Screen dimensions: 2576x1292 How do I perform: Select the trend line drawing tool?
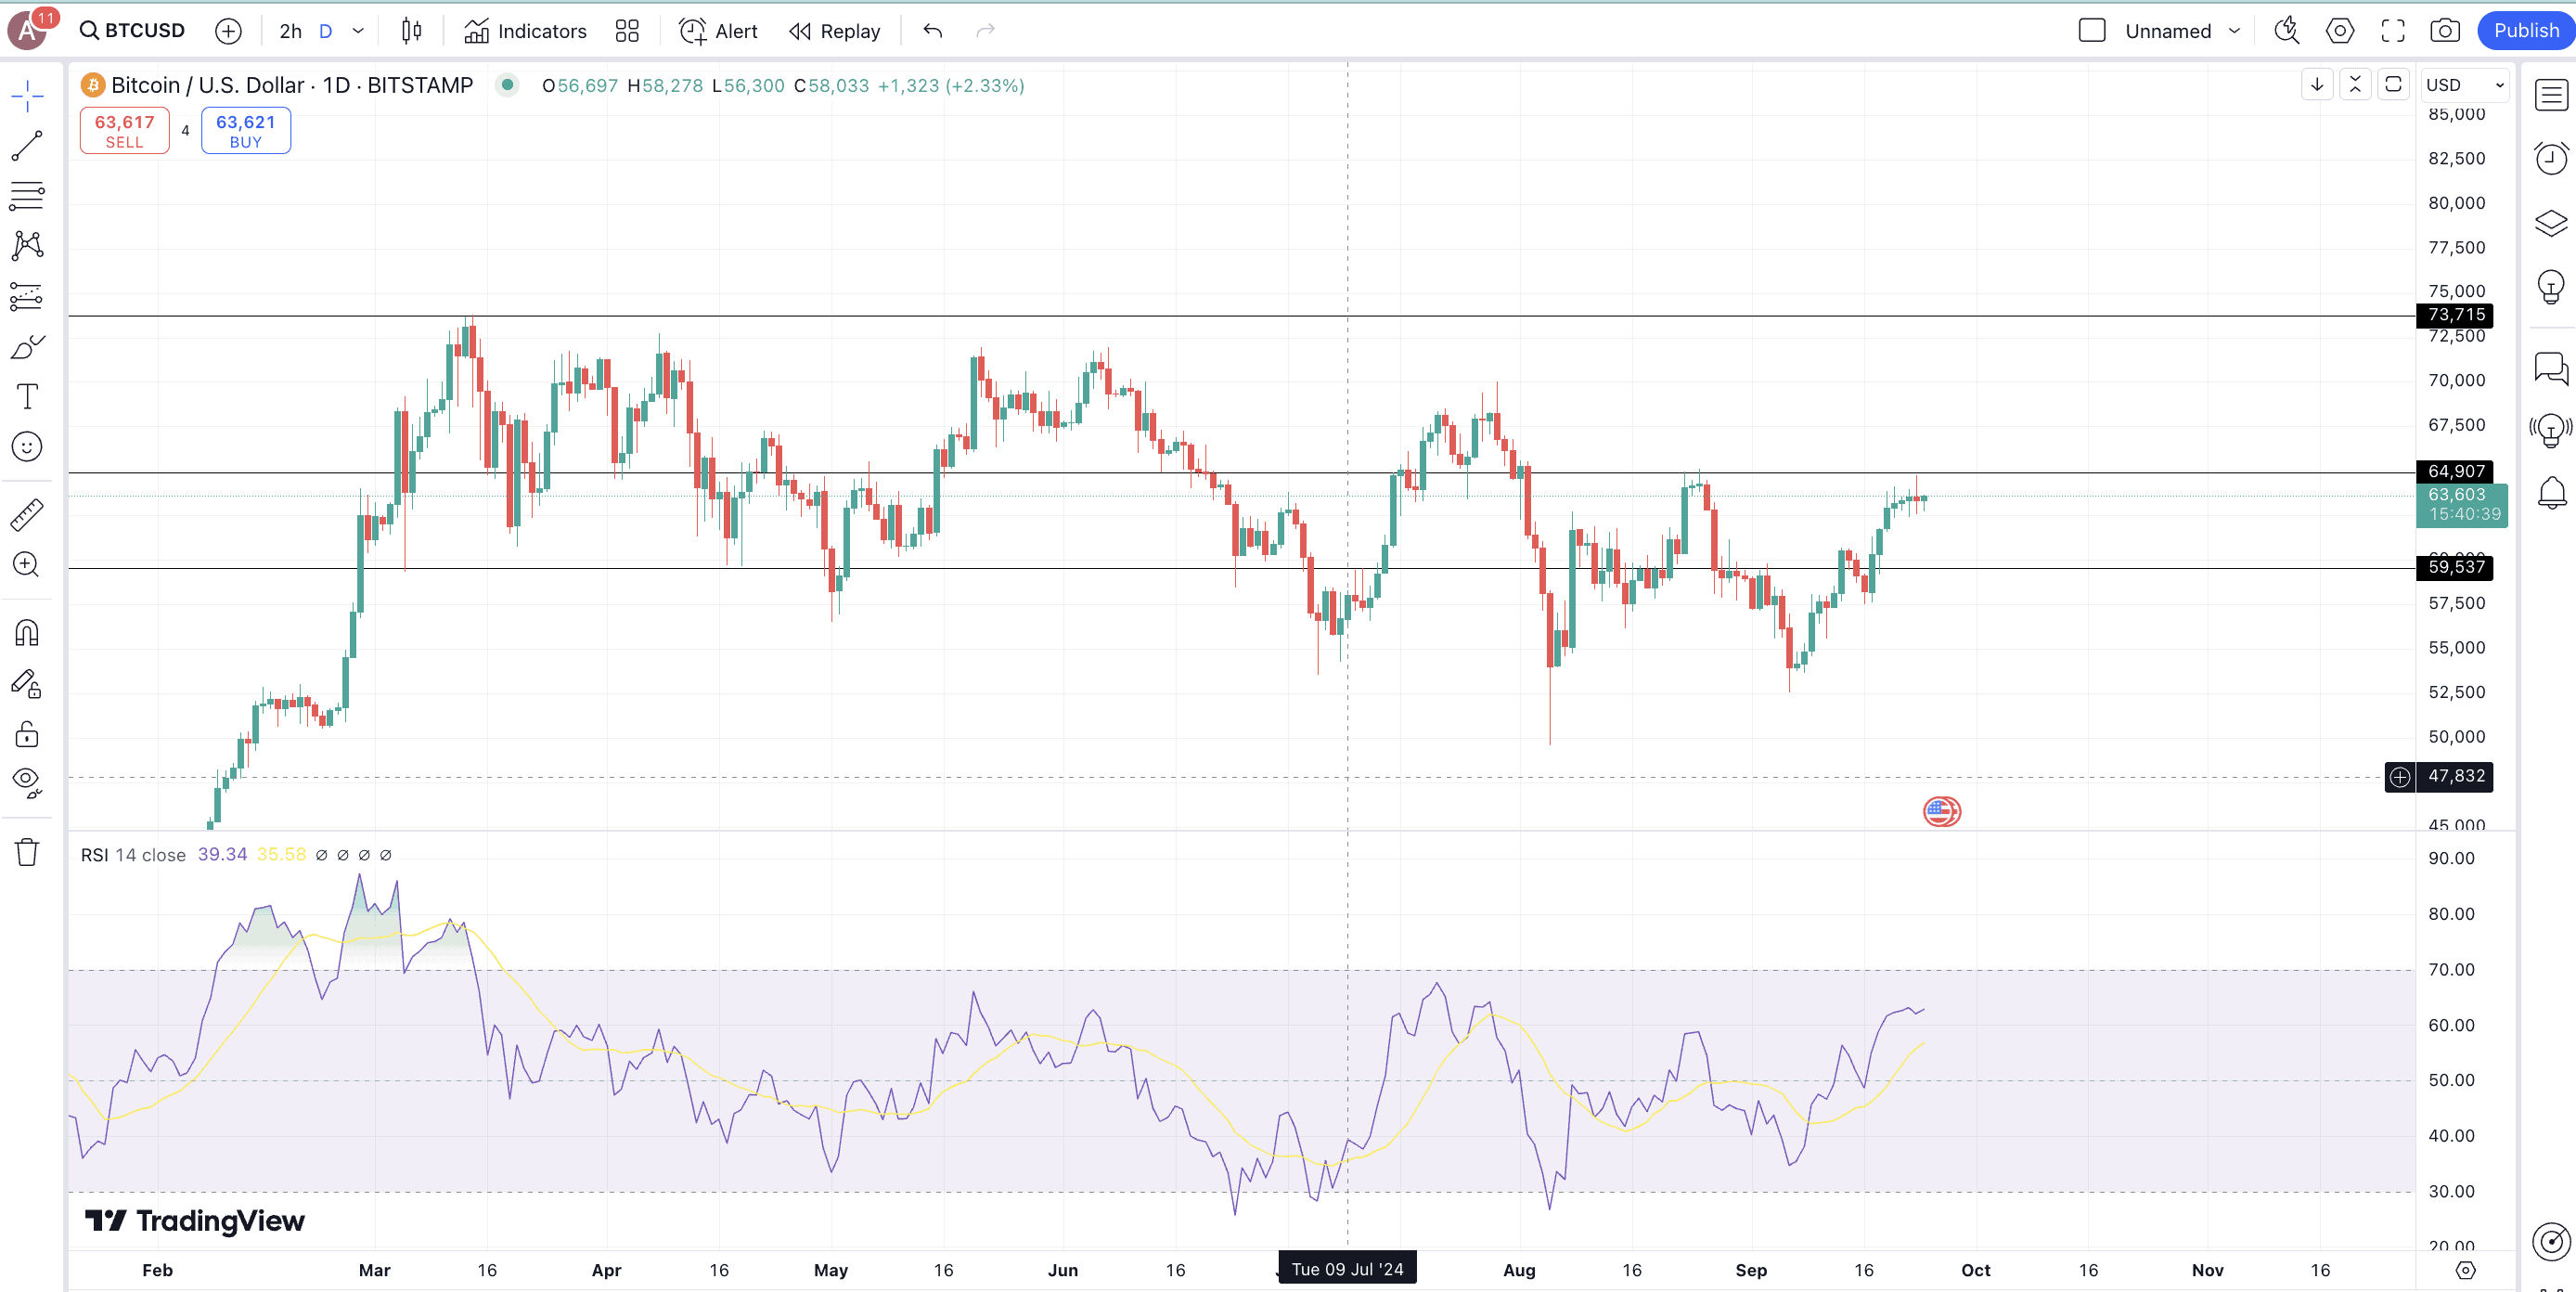27,146
